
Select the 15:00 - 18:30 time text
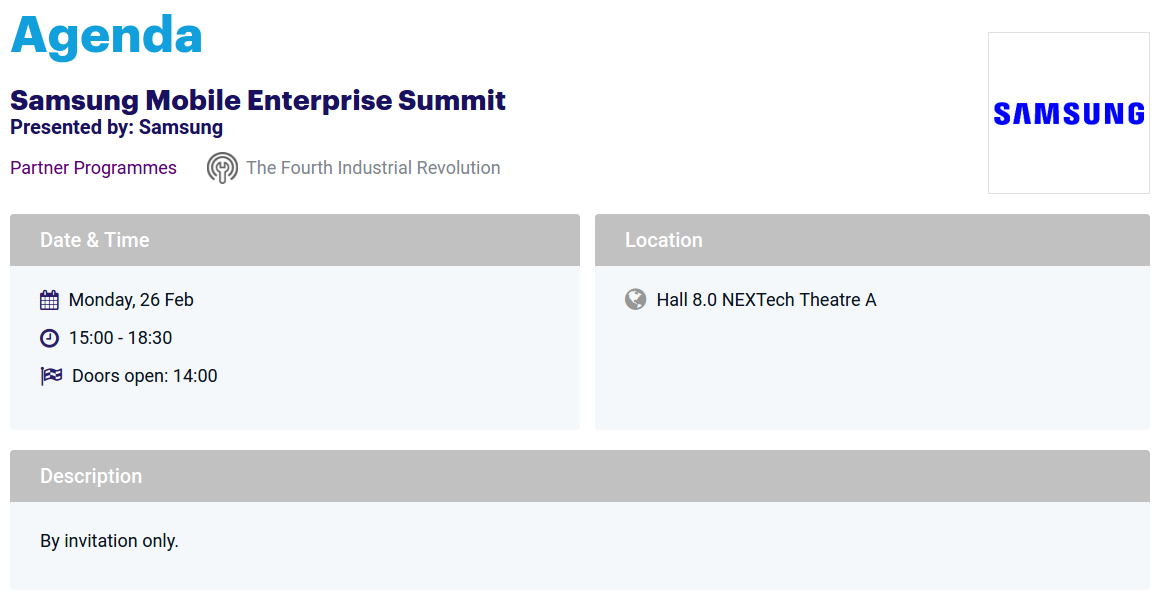pyautogui.click(x=120, y=338)
